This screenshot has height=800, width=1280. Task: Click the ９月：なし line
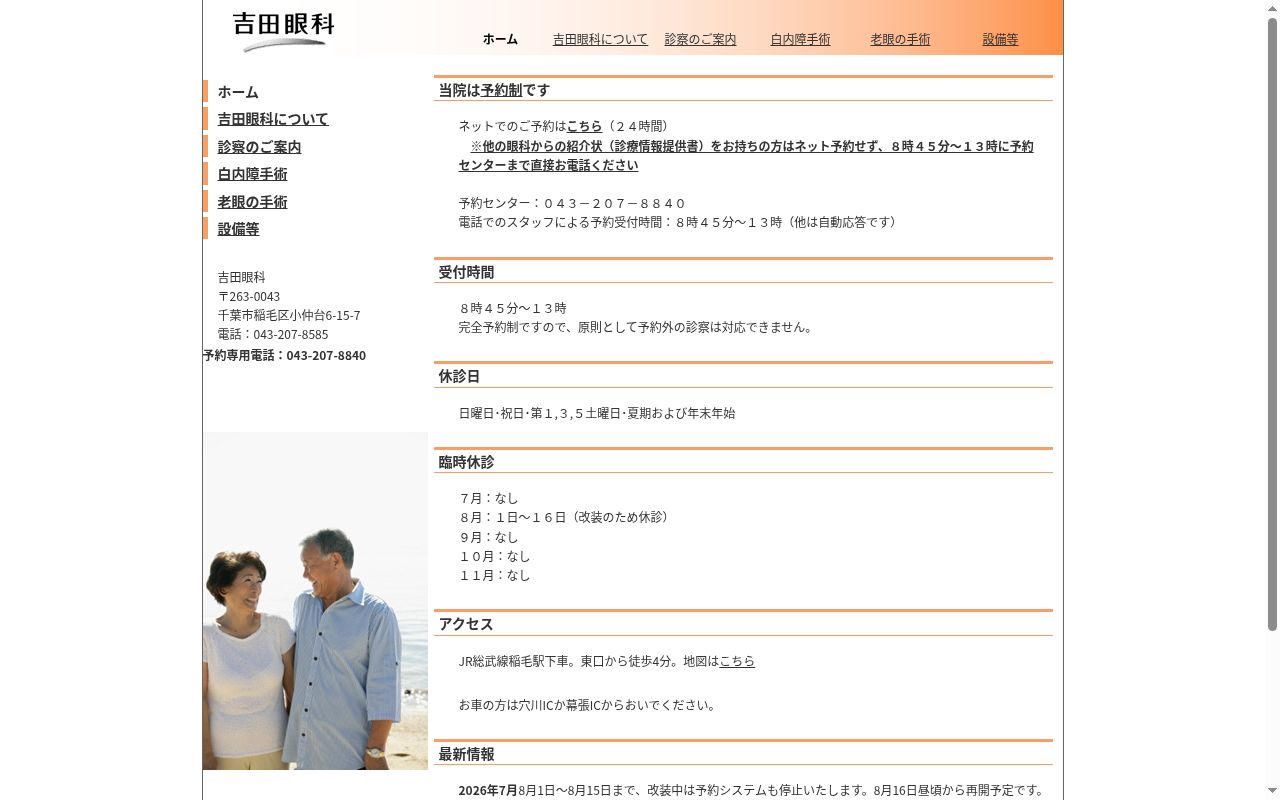point(489,537)
